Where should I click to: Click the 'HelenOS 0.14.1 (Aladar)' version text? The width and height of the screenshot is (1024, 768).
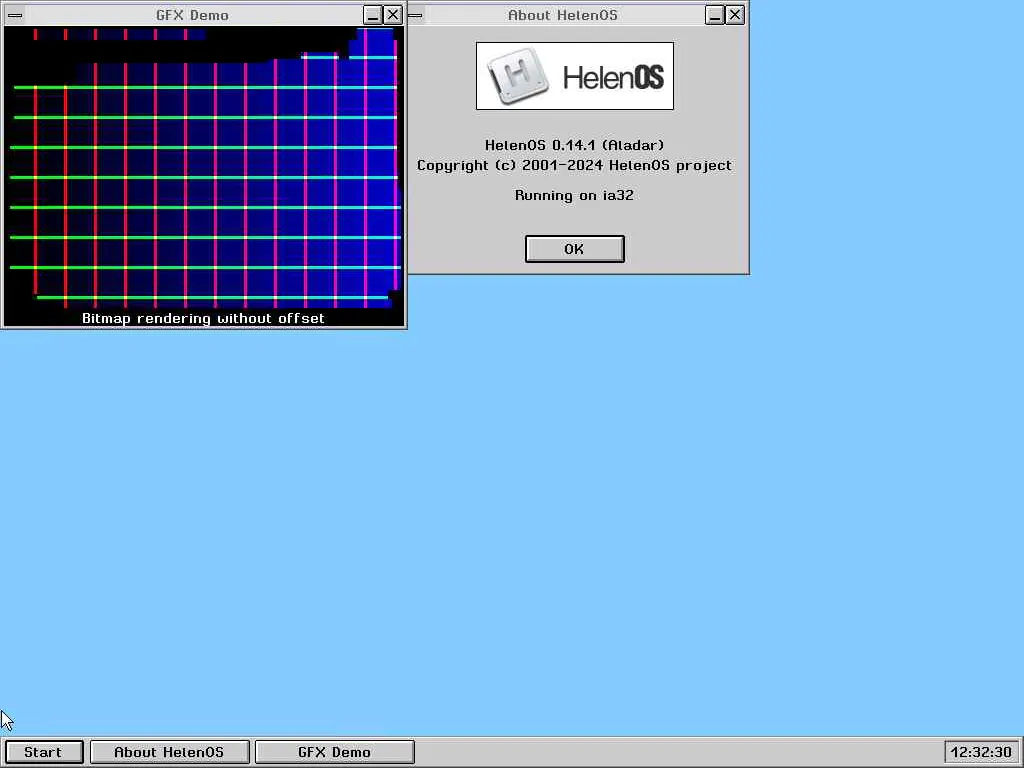[575, 145]
